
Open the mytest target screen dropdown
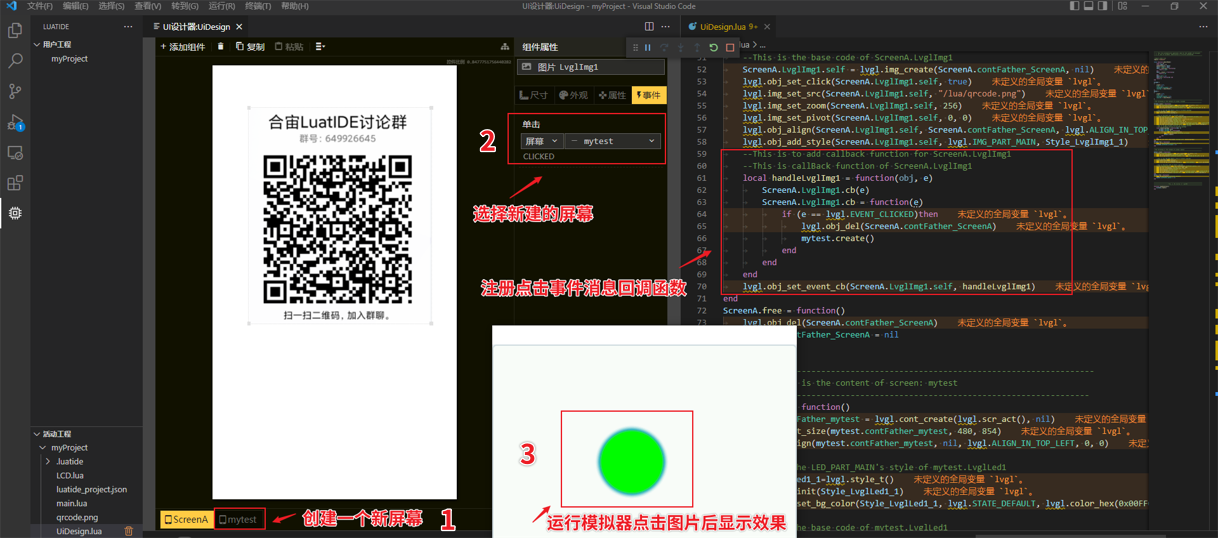(x=612, y=141)
